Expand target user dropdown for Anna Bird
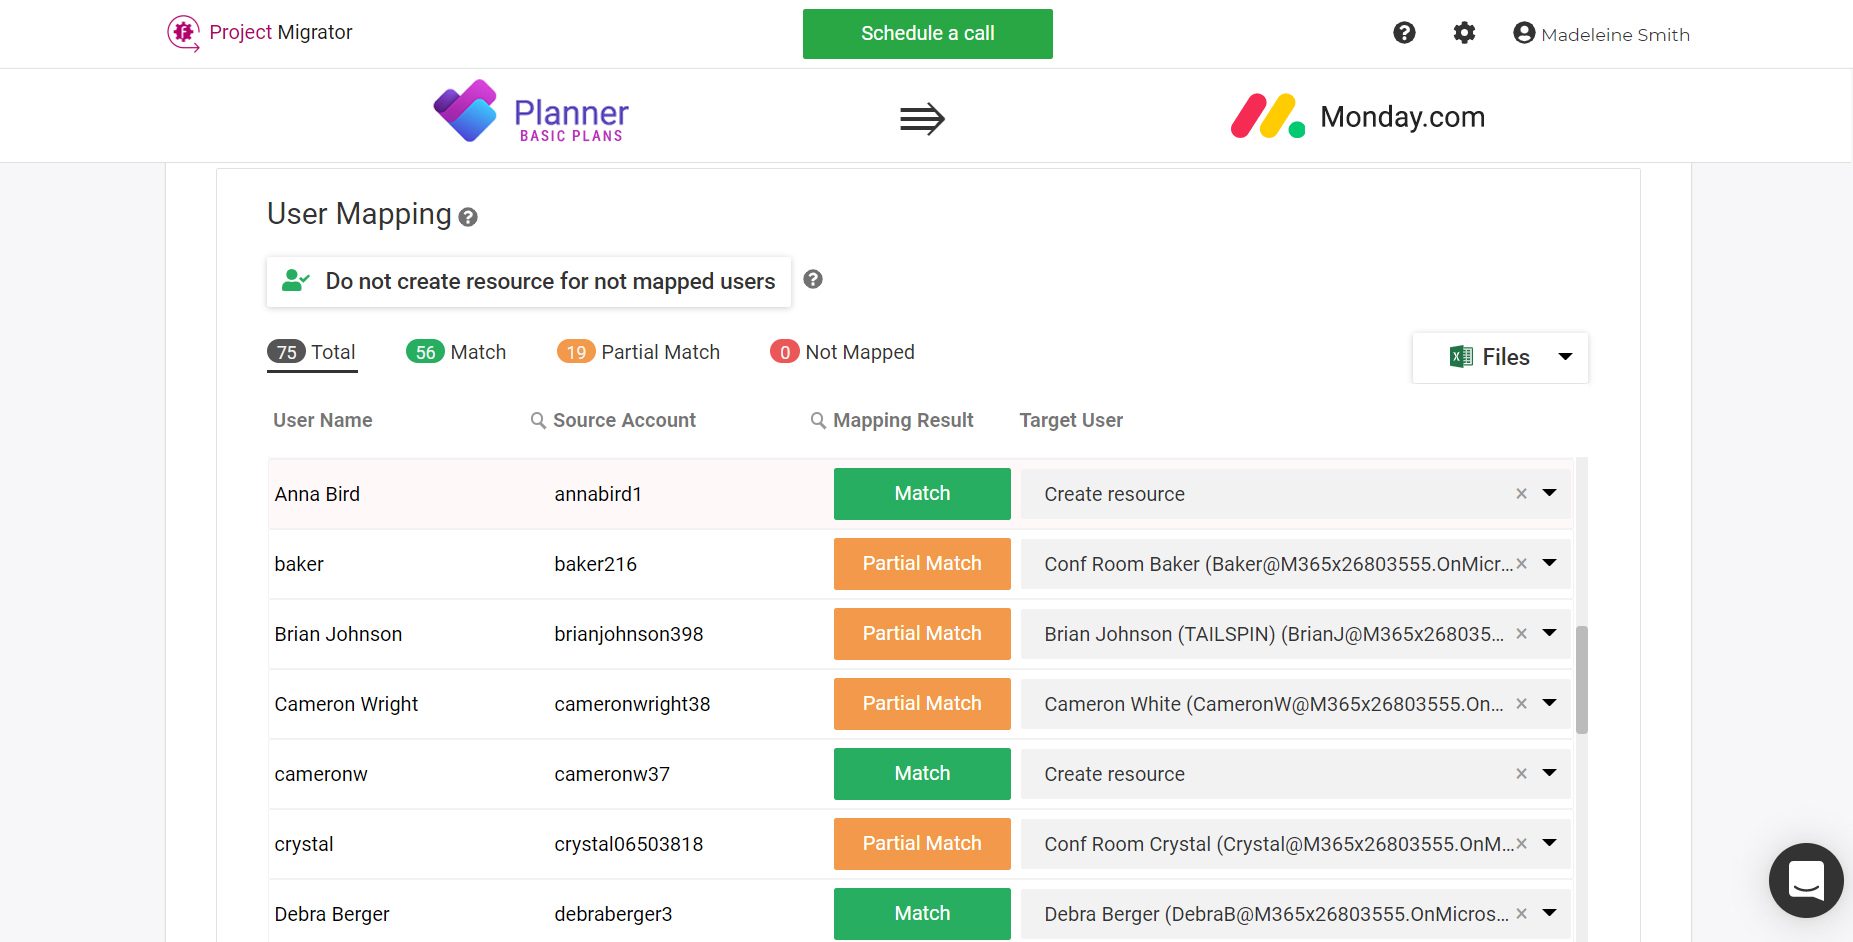The image size is (1853, 942). [x=1549, y=493]
